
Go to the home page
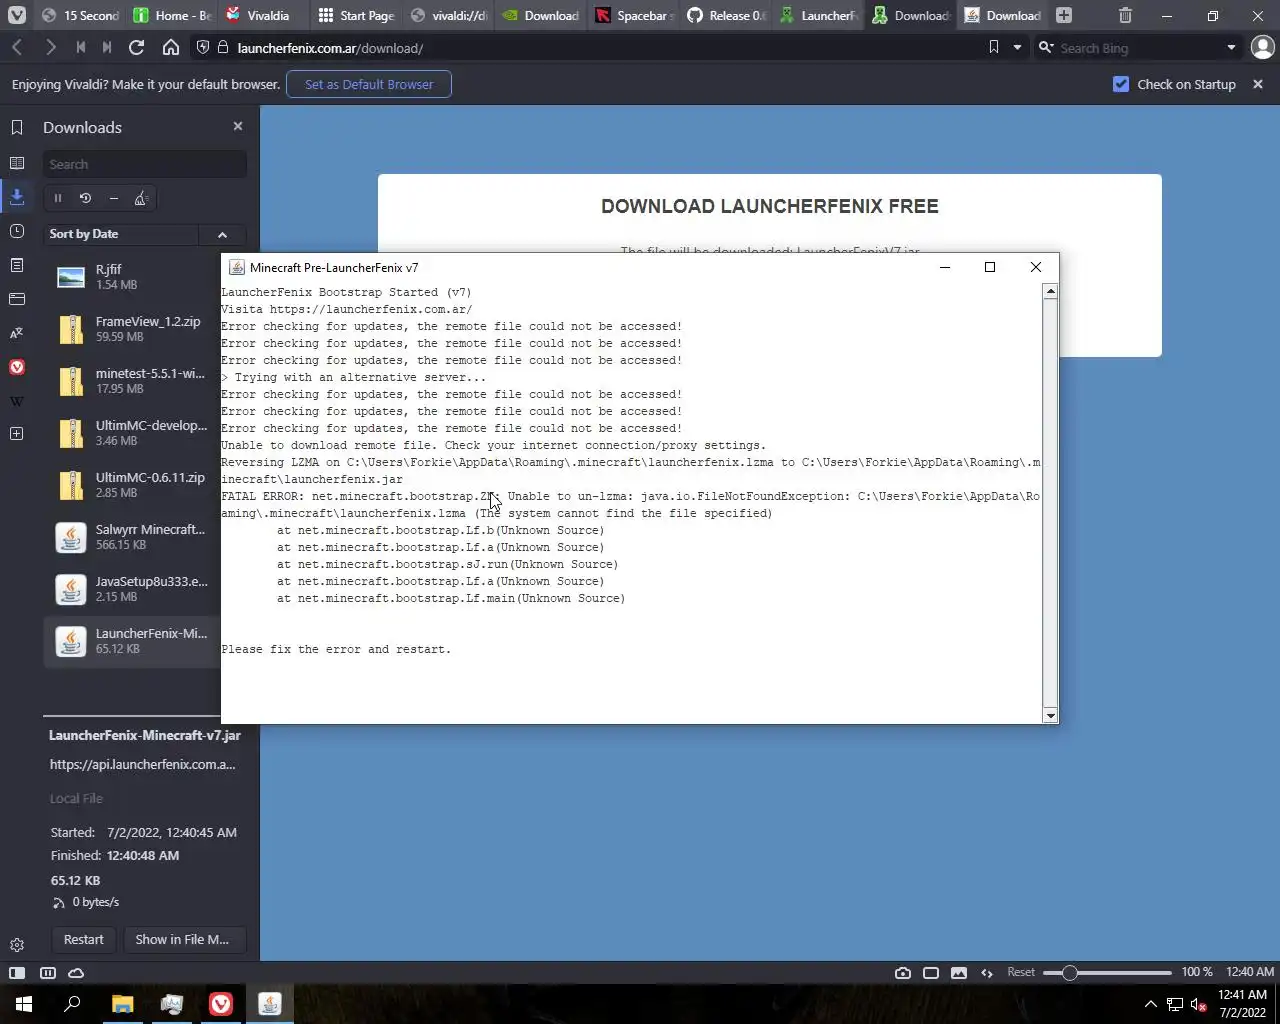[171, 48]
